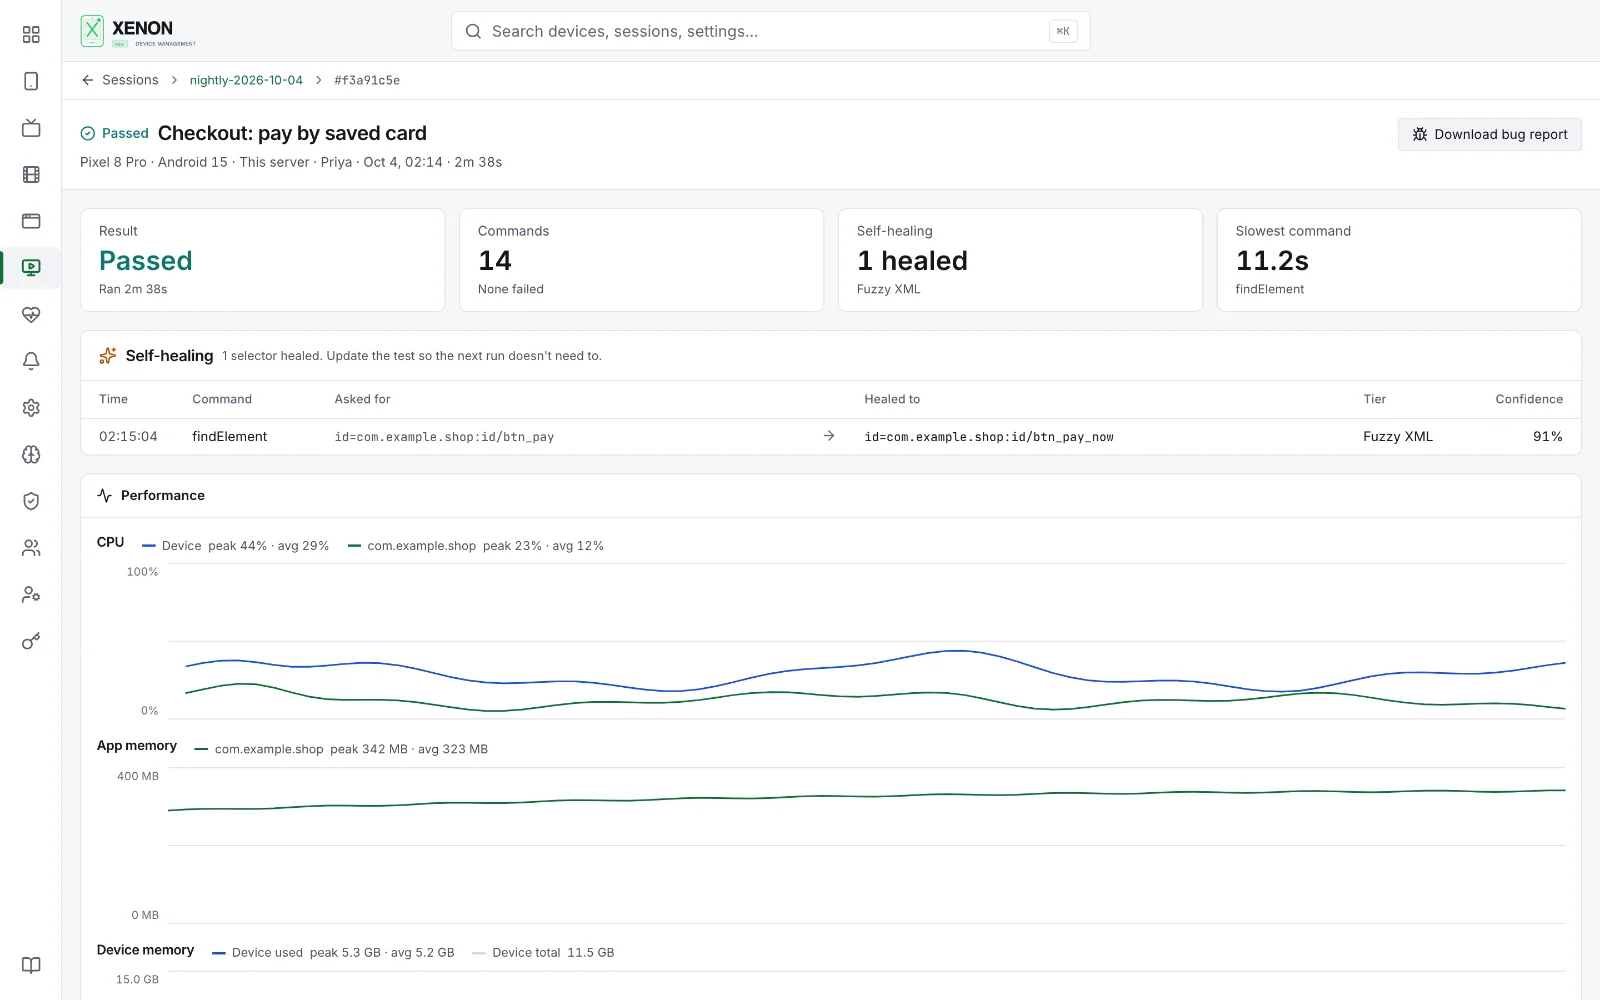
Task: Click Download bug report button
Action: pos(1489,134)
